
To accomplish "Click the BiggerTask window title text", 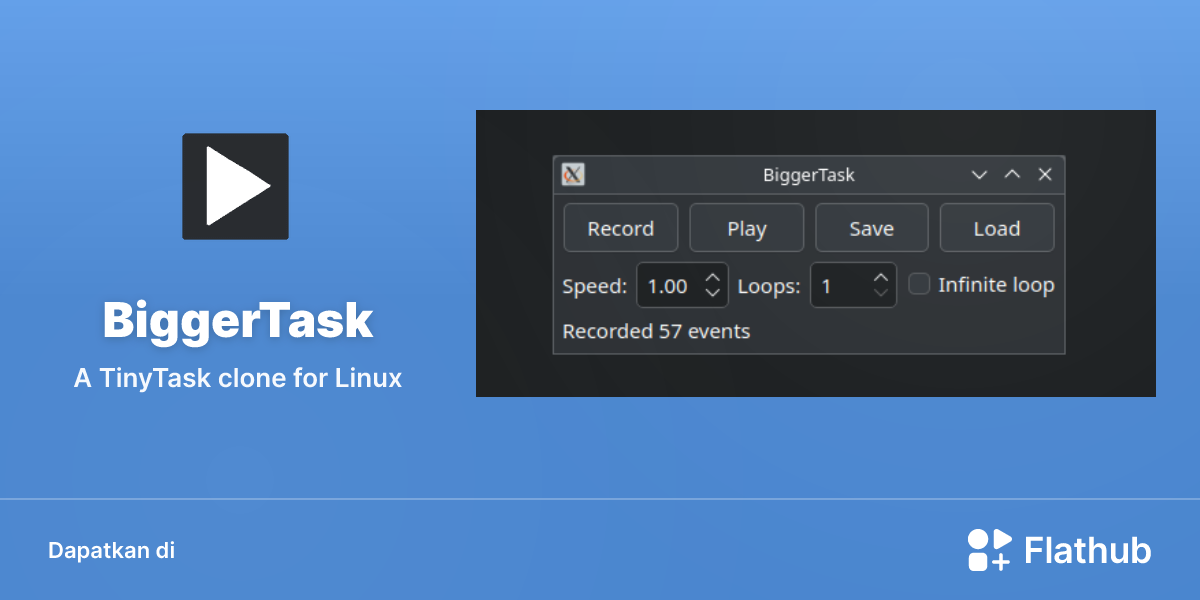I will coord(809,175).
